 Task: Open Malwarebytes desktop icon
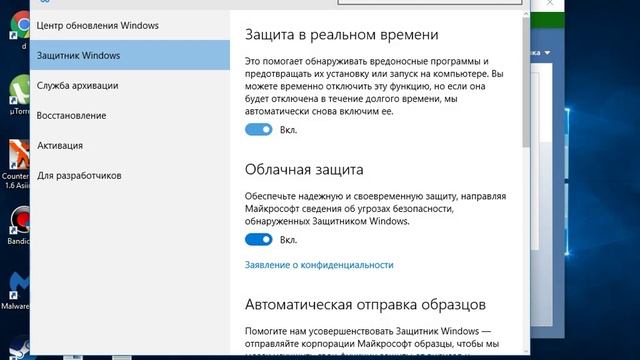coord(16,291)
